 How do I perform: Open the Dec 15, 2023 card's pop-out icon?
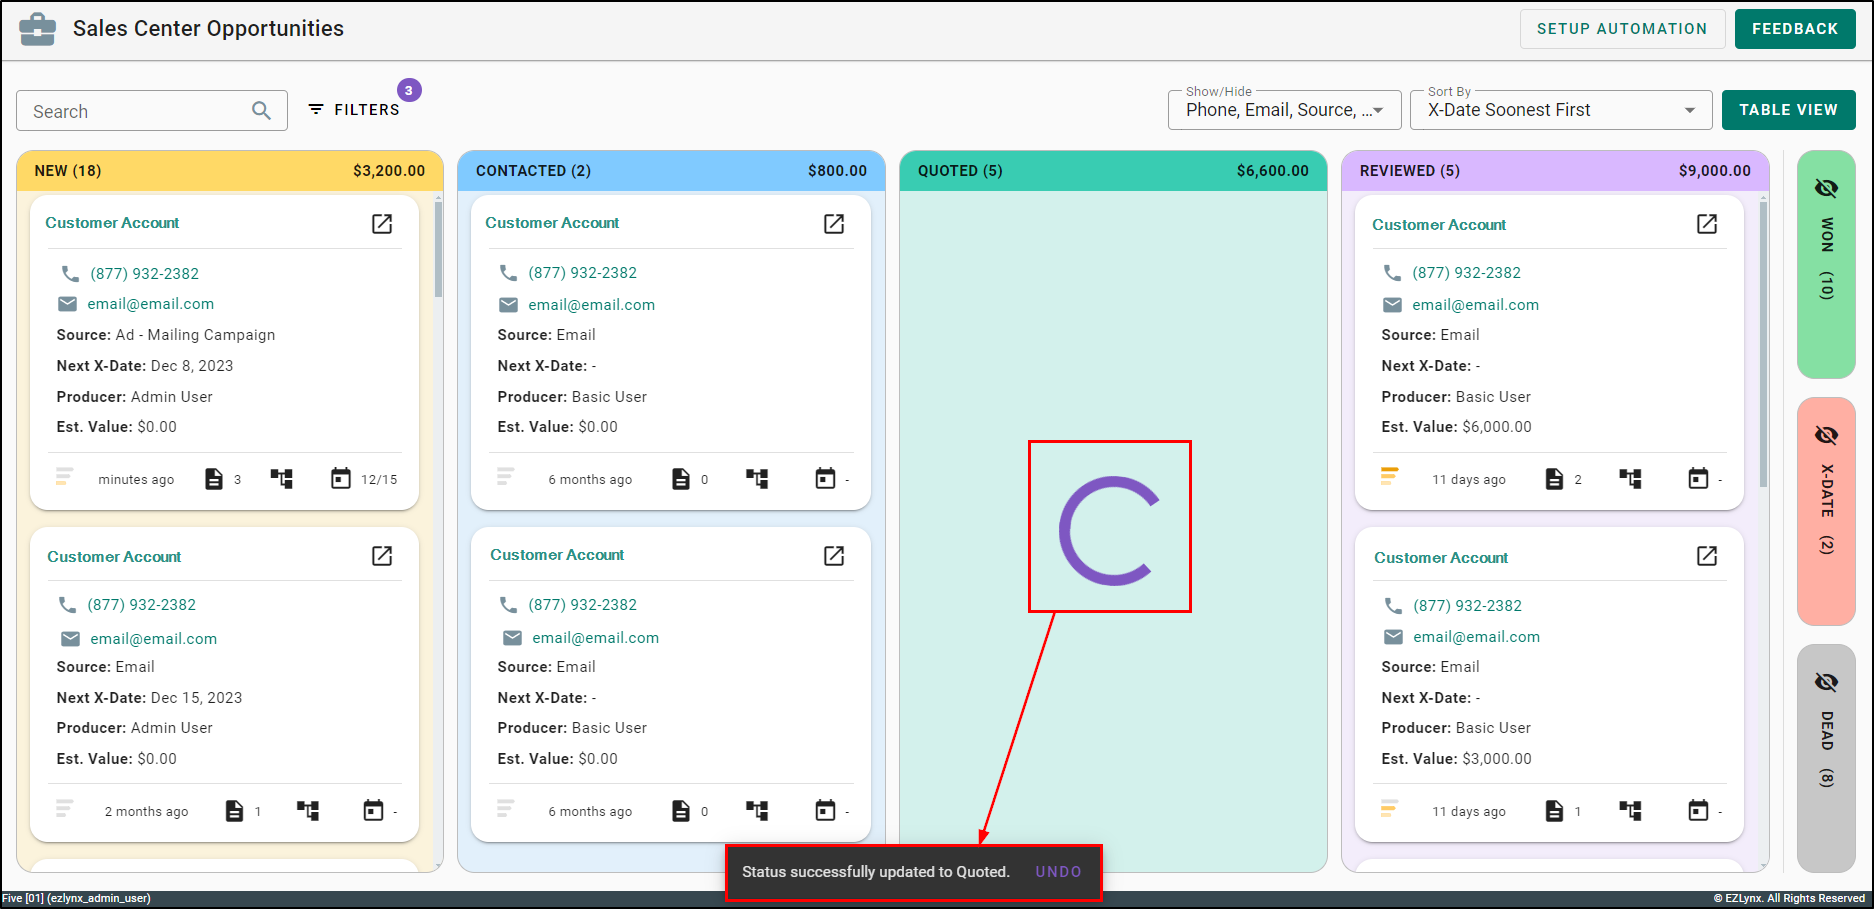tap(382, 556)
